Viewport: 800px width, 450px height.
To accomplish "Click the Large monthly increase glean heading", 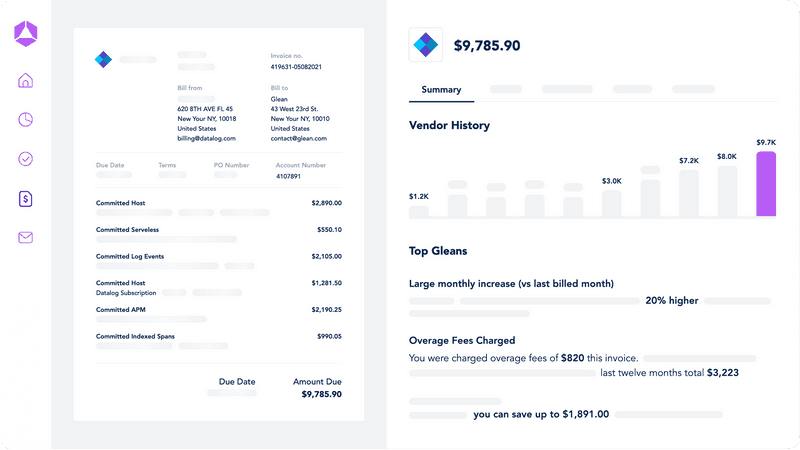I will click(x=511, y=284).
